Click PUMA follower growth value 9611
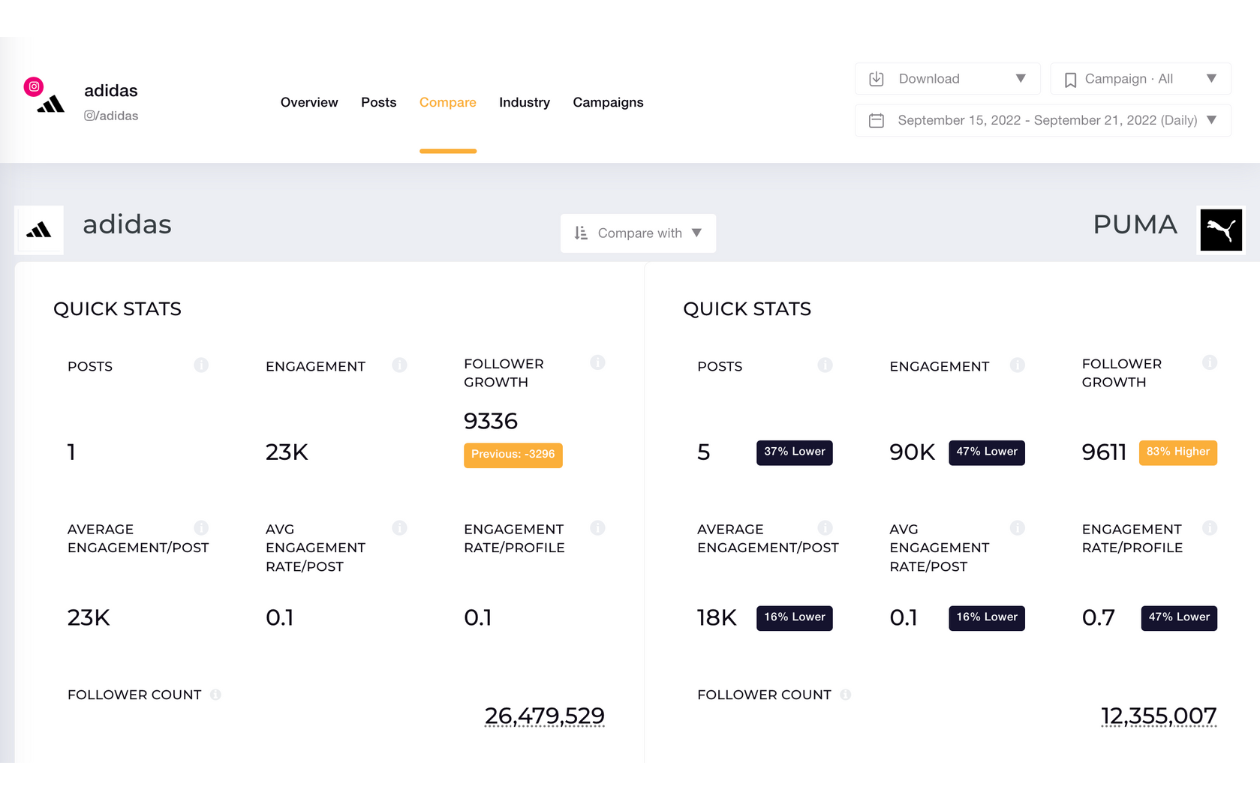1260x800 pixels. (1104, 452)
